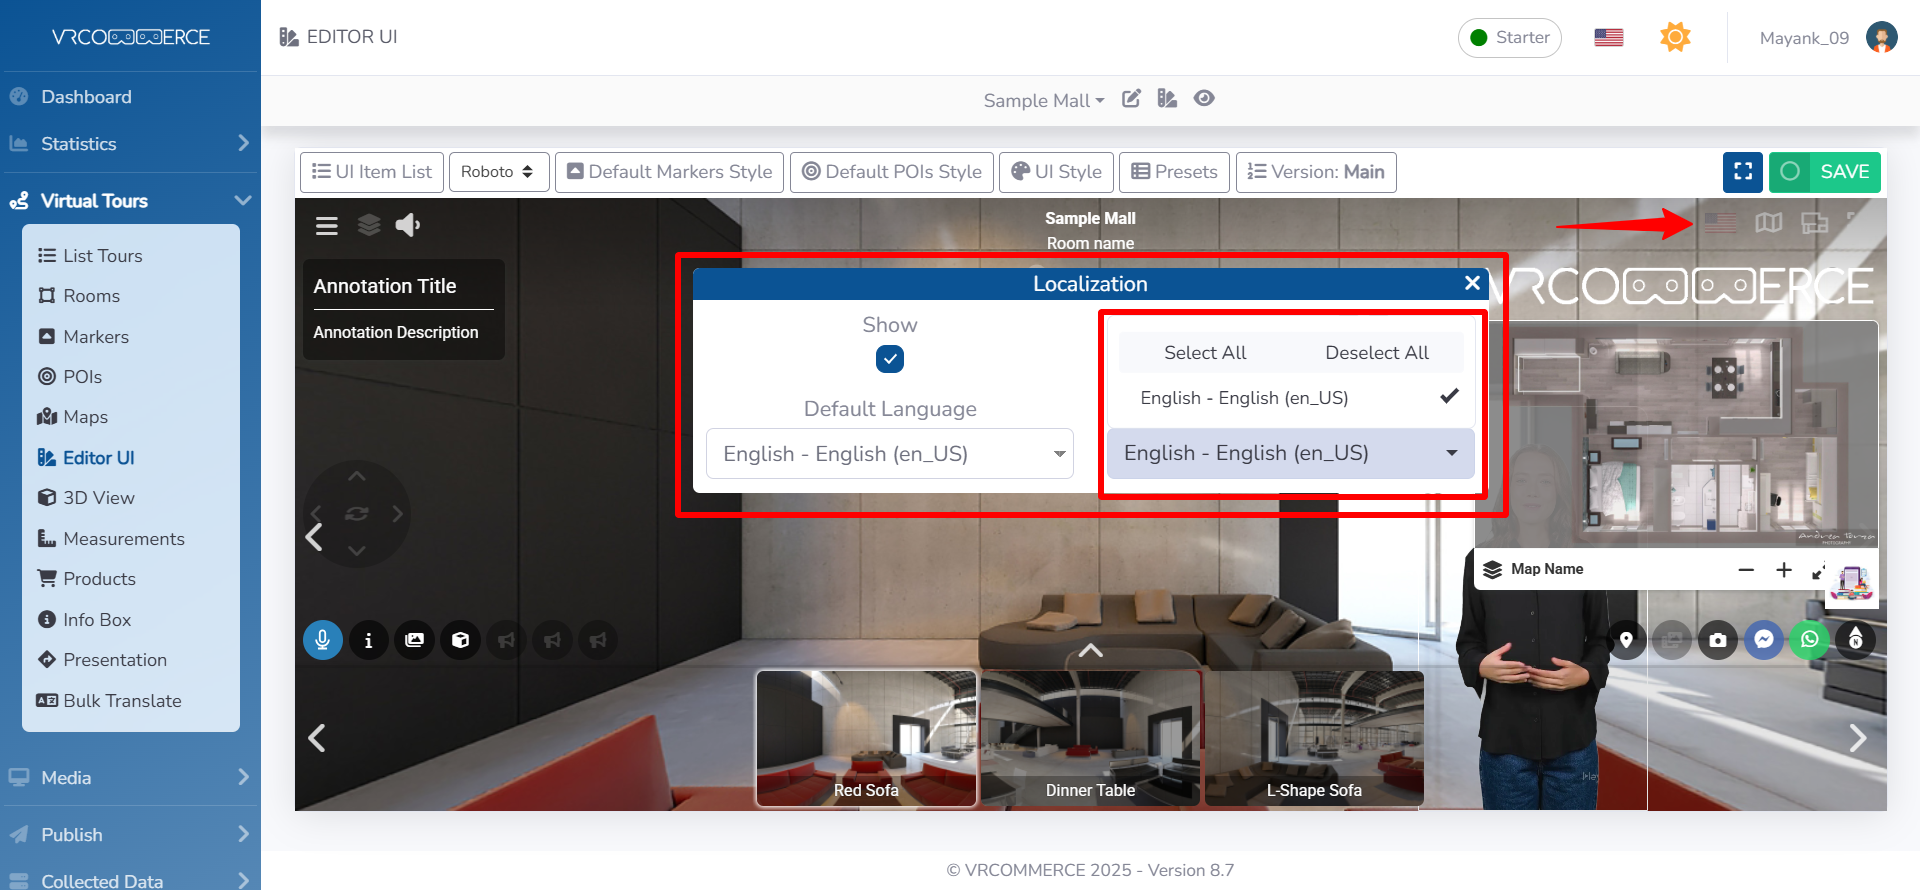The height and width of the screenshot is (890, 1920).
Task: Click Deselect All in language list
Action: tap(1376, 353)
